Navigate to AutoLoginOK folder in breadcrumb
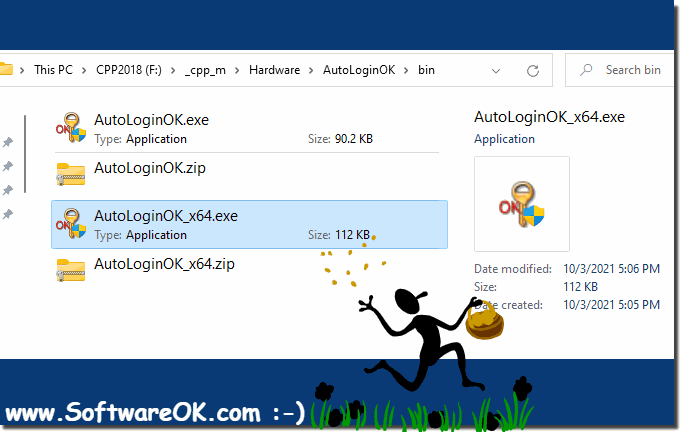The image size is (681, 432). tap(359, 70)
